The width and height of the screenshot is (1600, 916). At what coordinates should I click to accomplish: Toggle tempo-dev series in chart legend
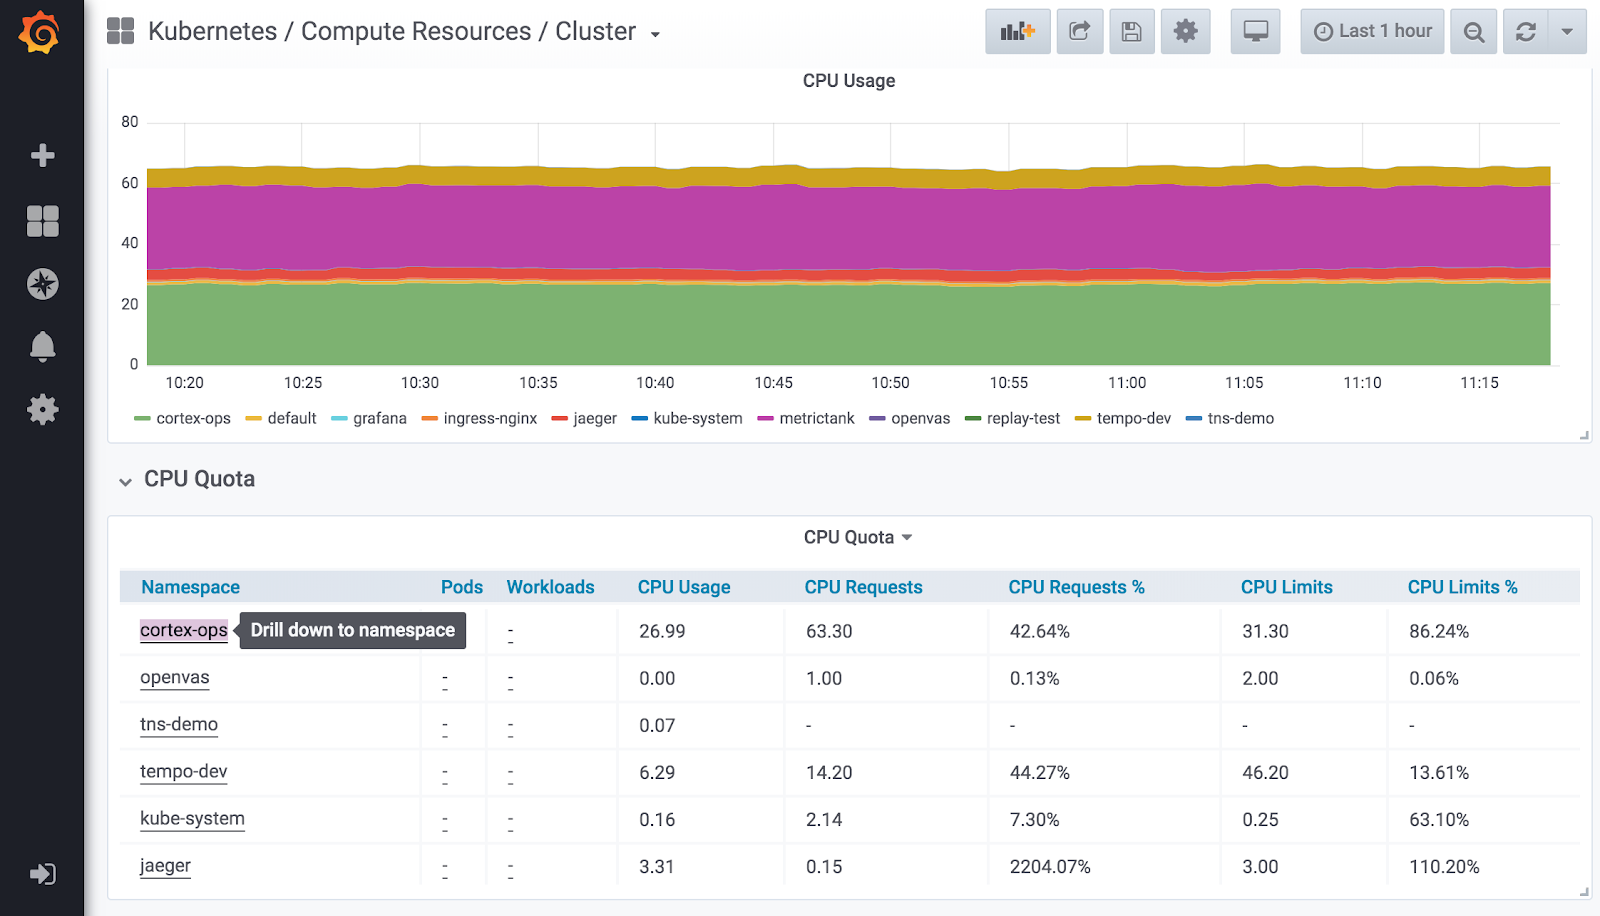pyautogui.click(x=1133, y=418)
